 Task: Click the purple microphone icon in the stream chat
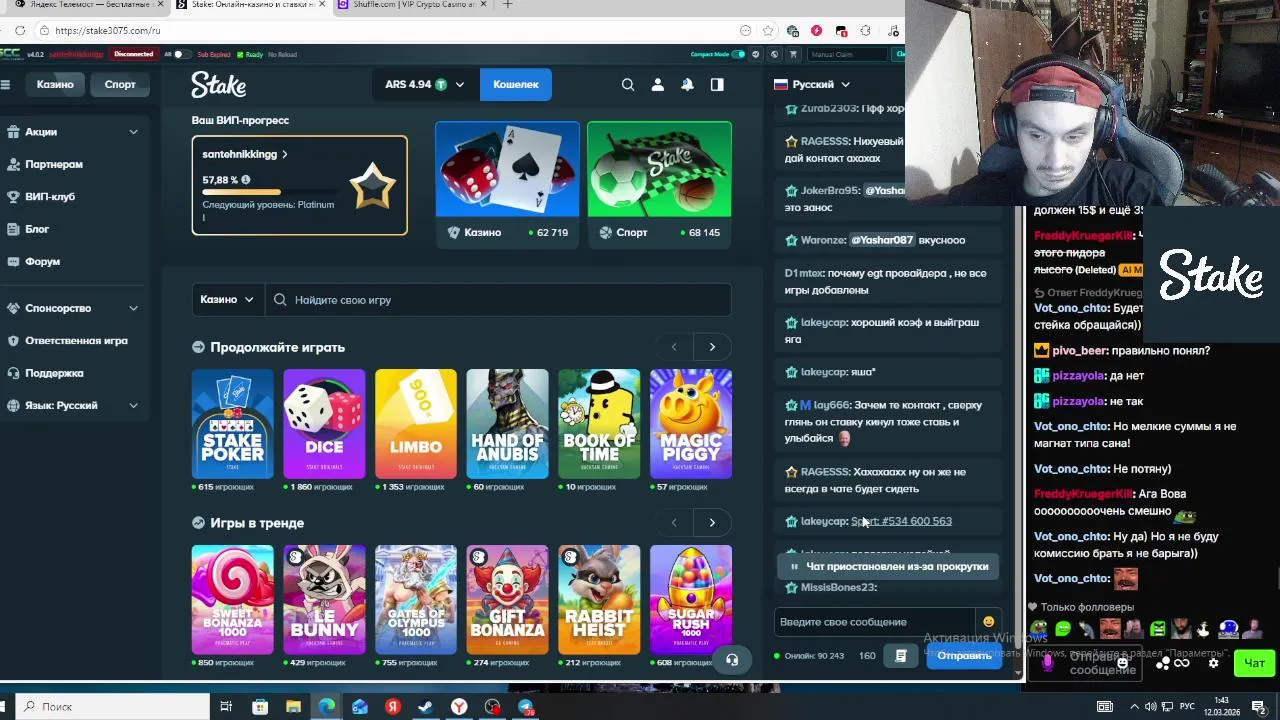tap(1048, 662)
